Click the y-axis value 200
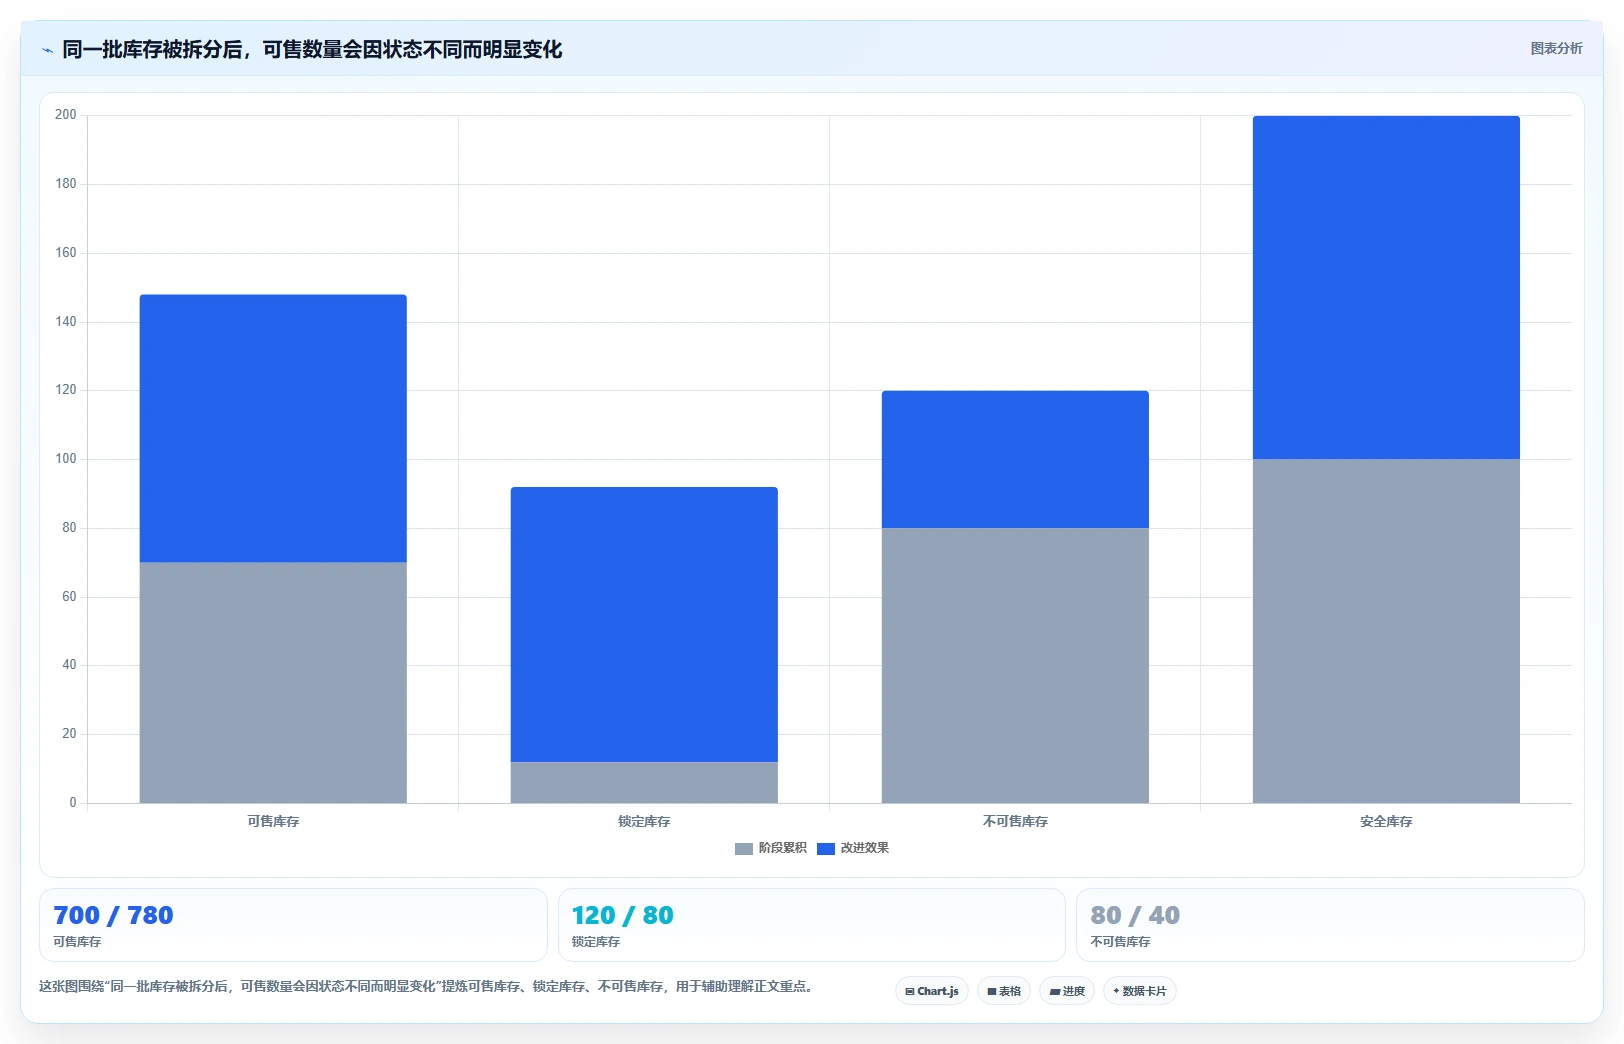This screenshot has width=1624, height=1044. pos(66,115)
